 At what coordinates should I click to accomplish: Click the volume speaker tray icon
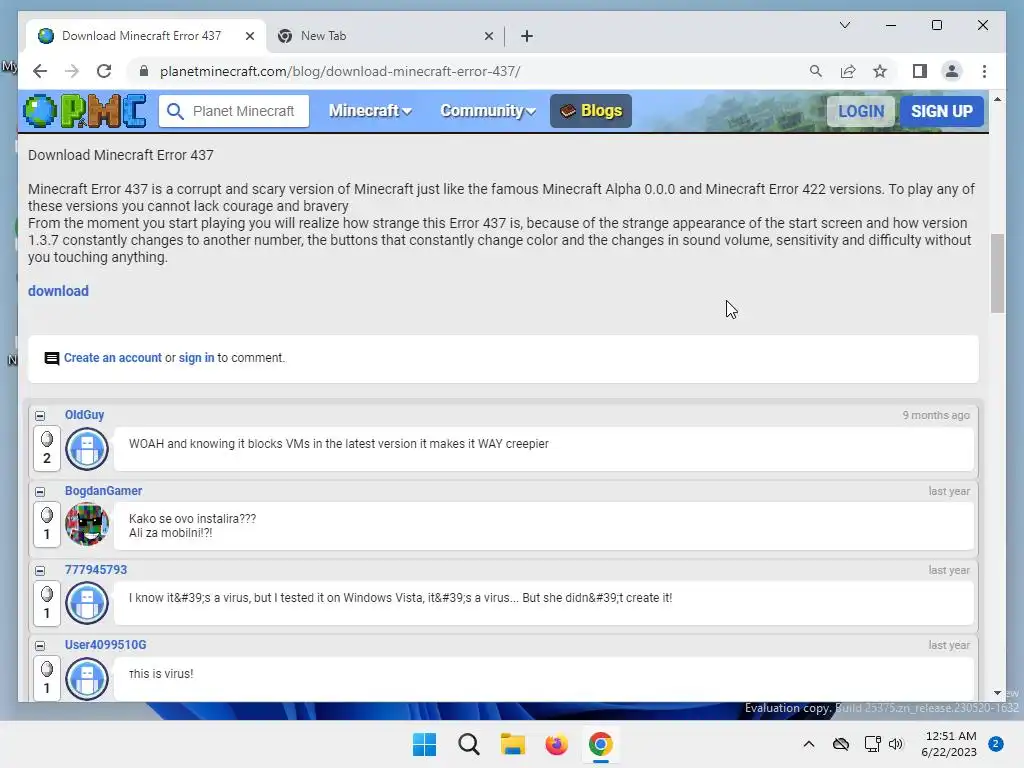click(x=895, y=744)
